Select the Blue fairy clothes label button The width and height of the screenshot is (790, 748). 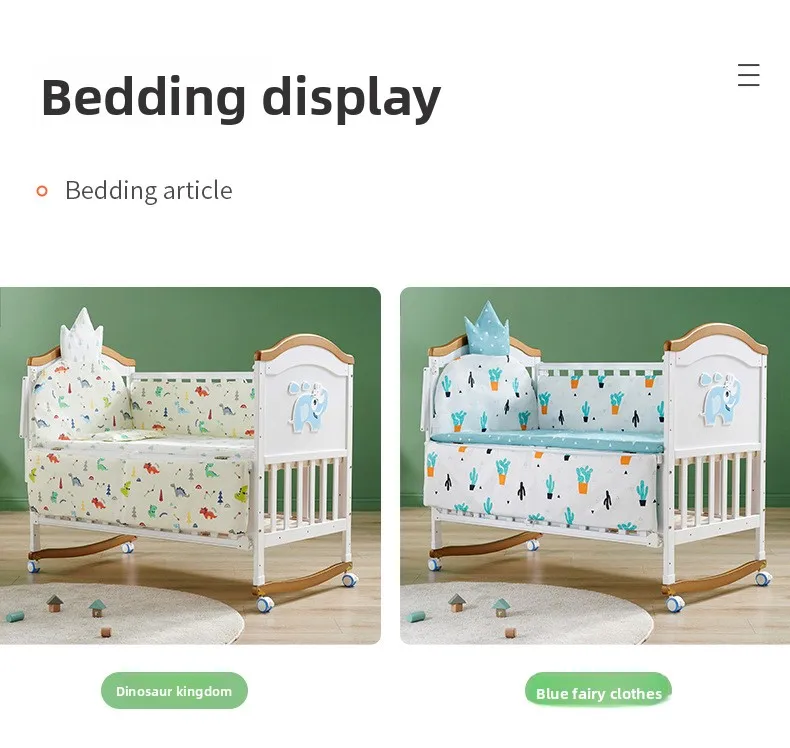point(598,691)
